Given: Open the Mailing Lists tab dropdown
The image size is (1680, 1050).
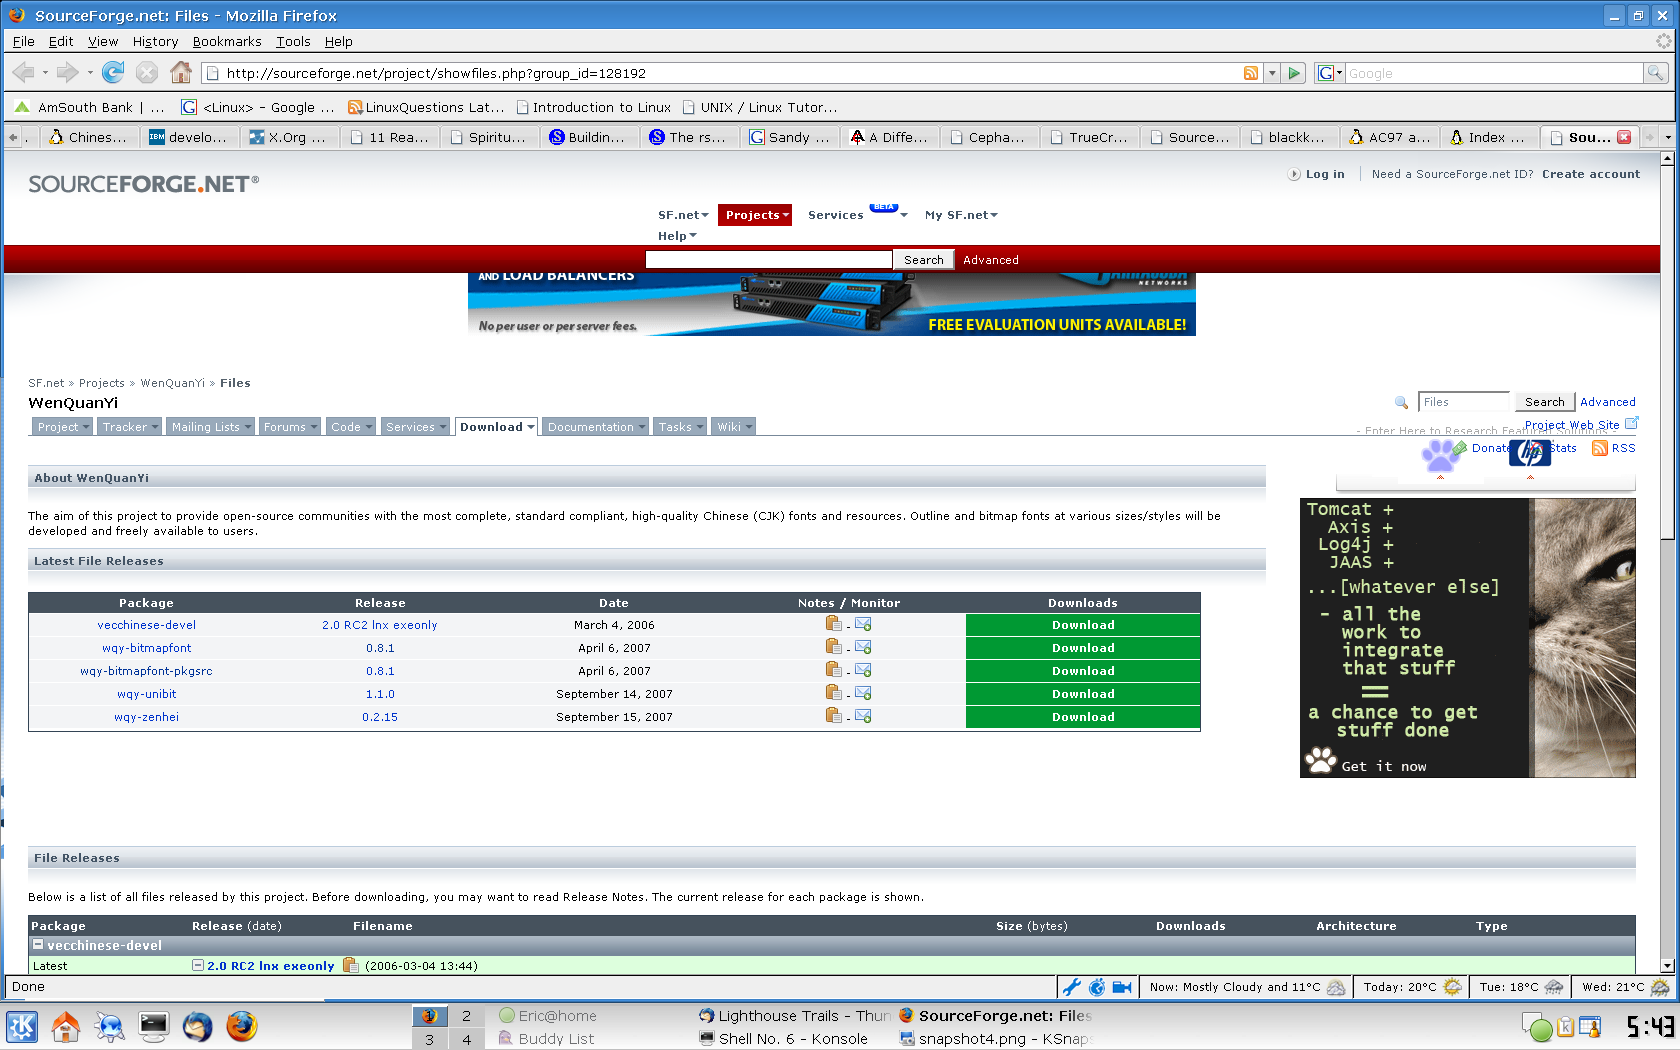Looking at the screenshot, I should pos(210,427).
